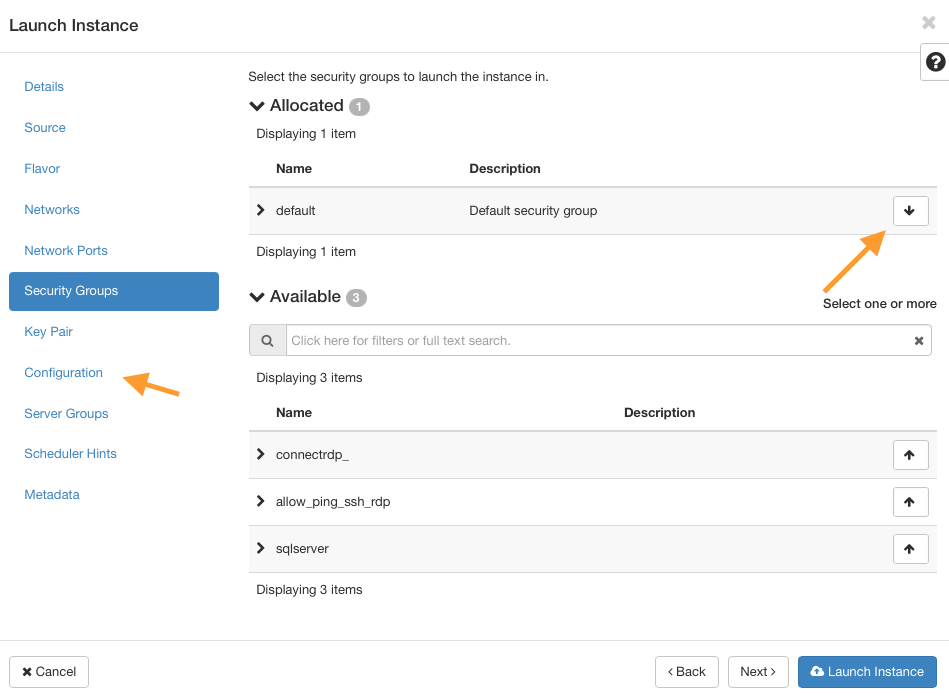949x699 pixels.
Task: Allocate connectrdp_ group using up arrow
Action: [x=910, y=455]
